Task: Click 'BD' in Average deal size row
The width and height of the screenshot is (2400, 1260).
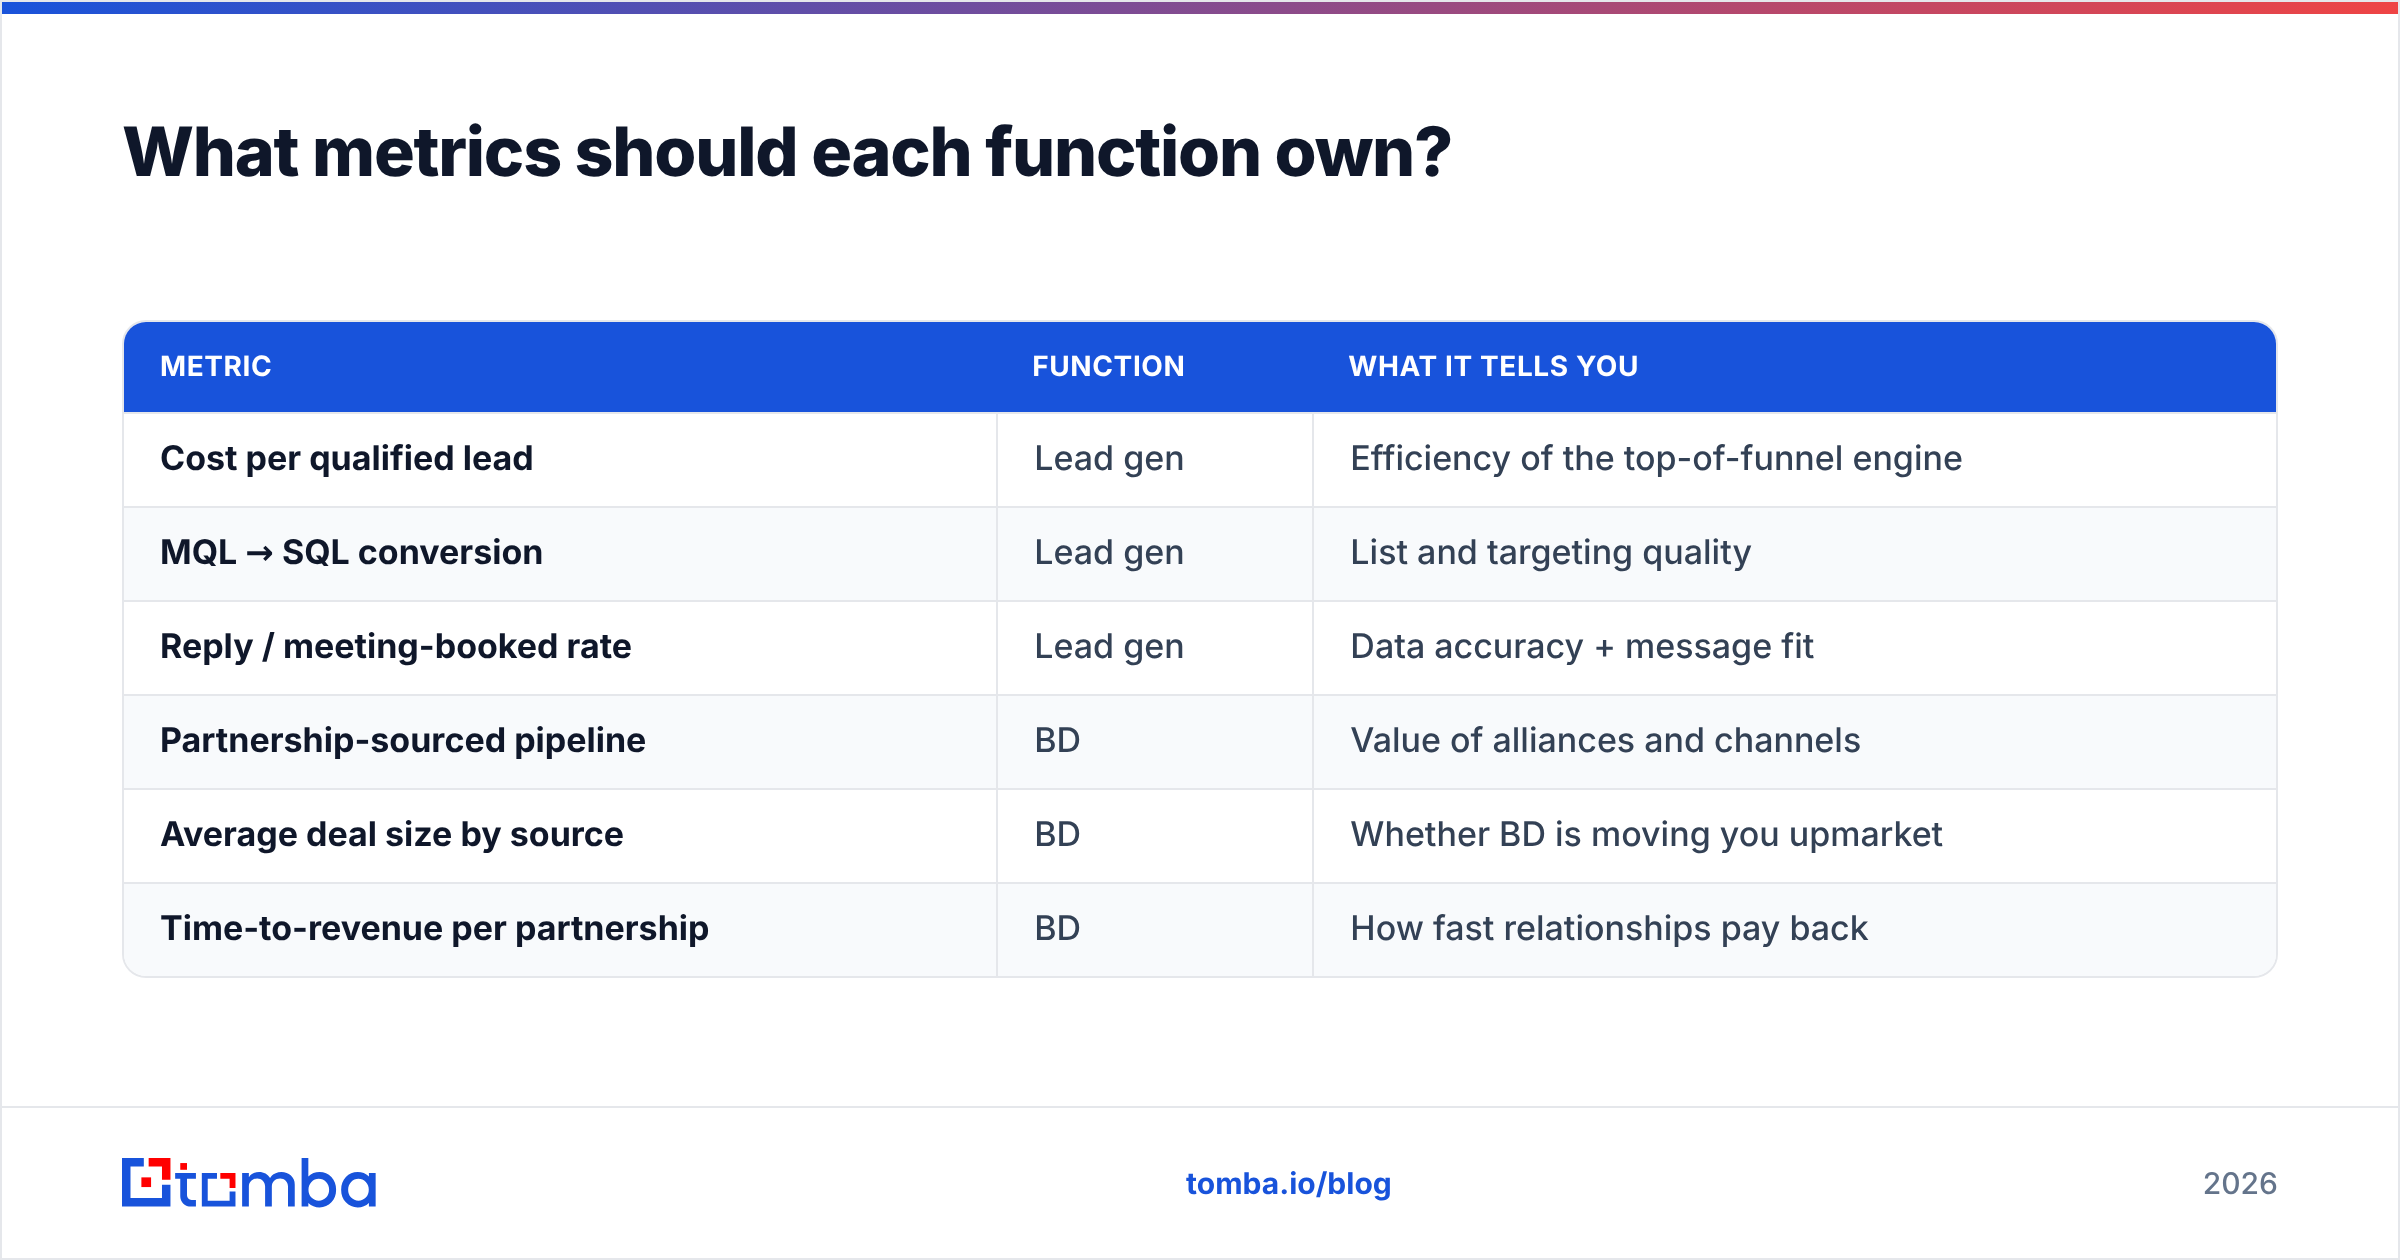Action: click(1057, 835)
